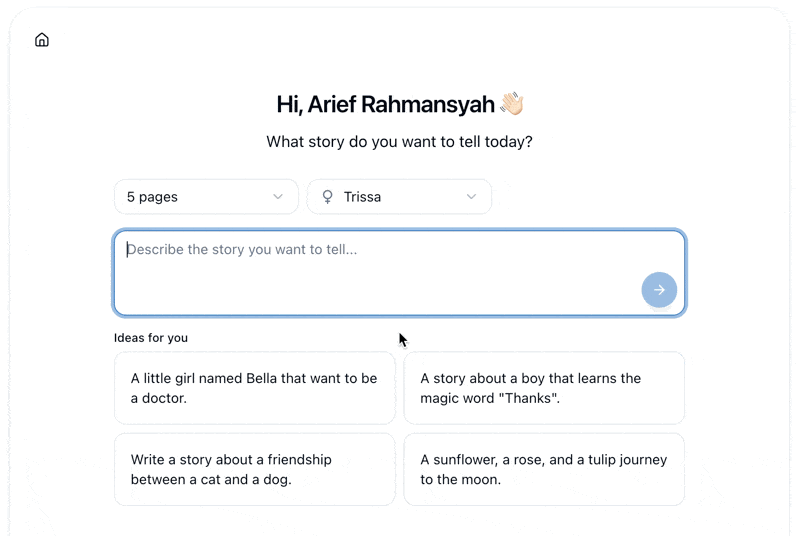Open the 5 pages length dropdown
Screen dimensions: 800x536
coord(206,197)
